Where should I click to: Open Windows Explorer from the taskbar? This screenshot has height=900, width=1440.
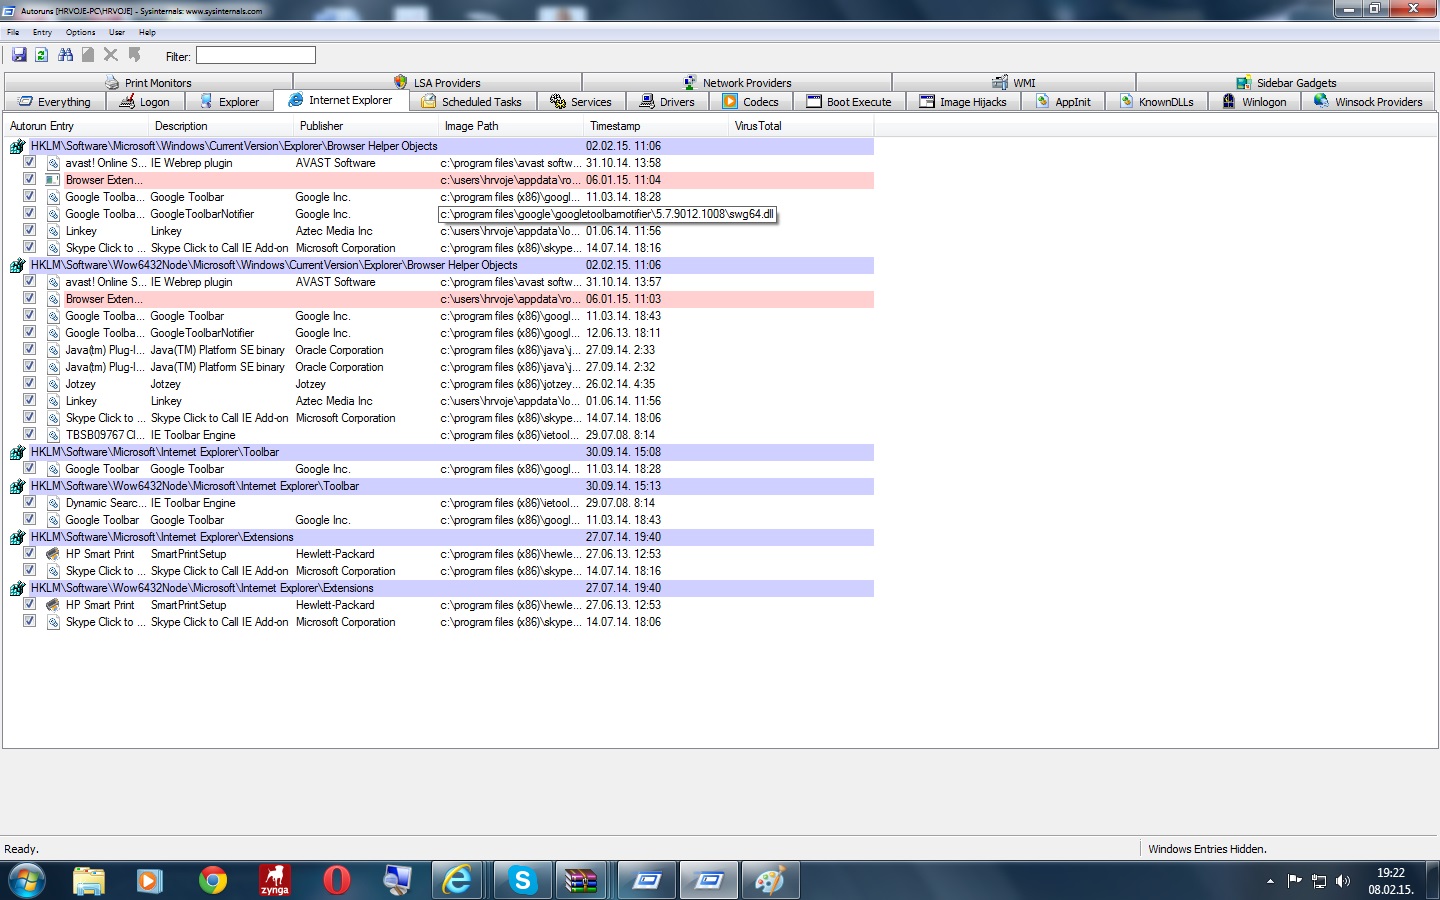coord(89,881)
